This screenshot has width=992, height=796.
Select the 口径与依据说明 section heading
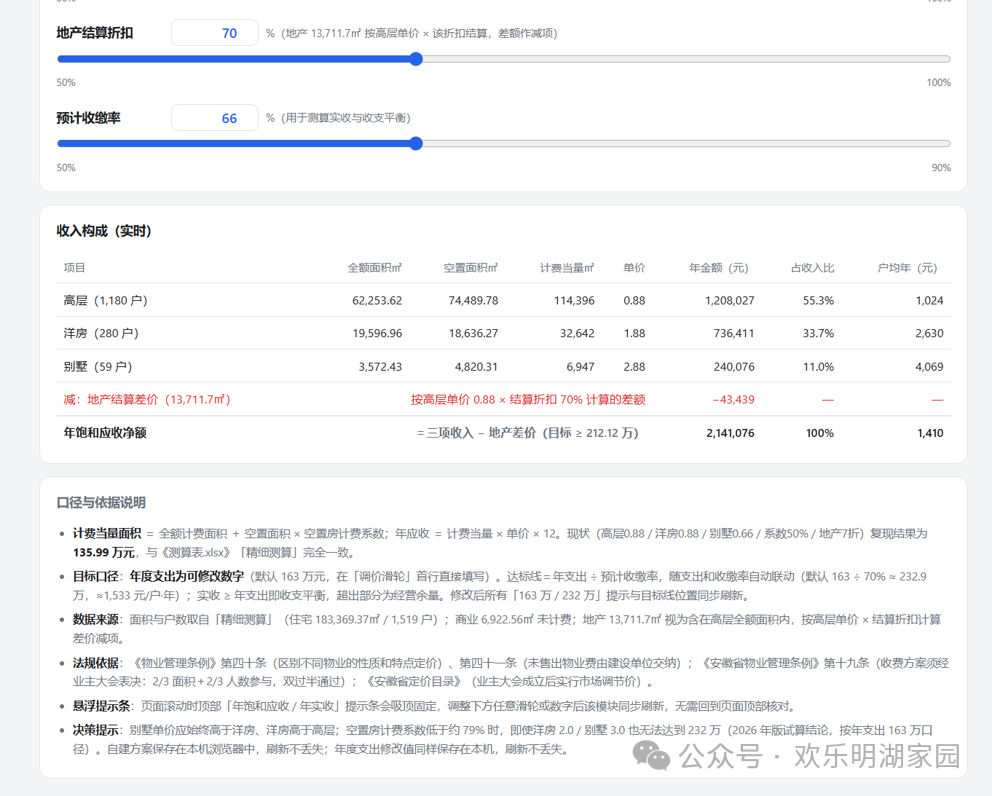(x=101, y=503)
